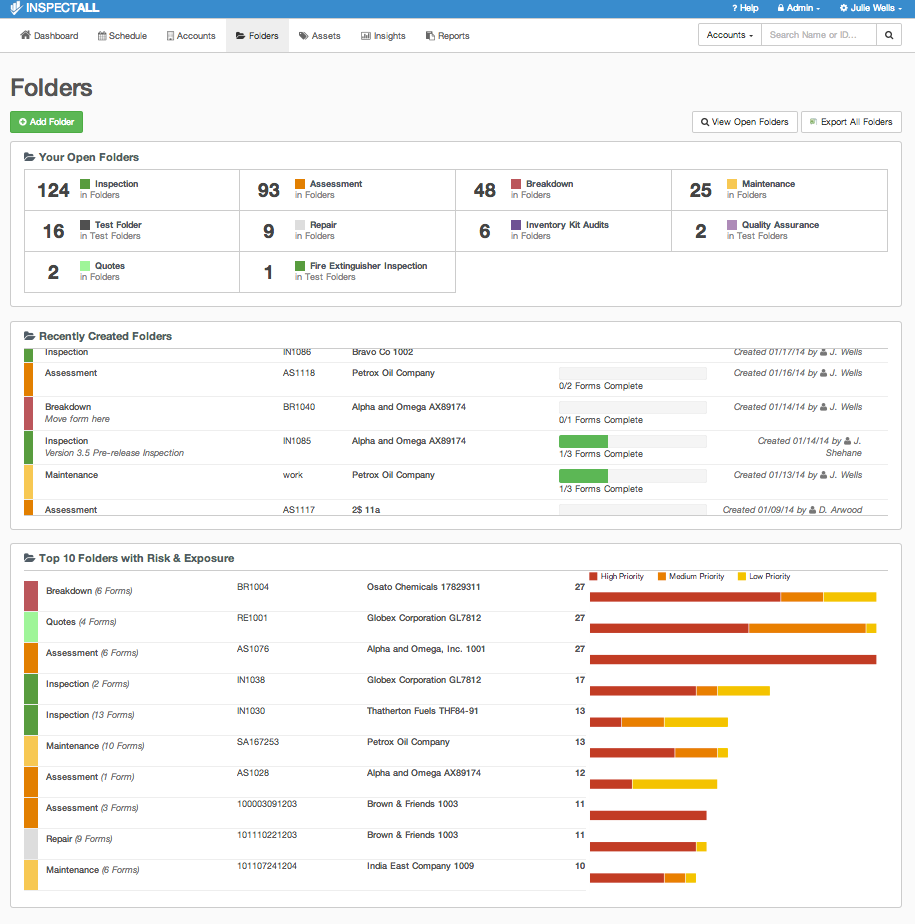Click the Dashboard home icon
This screenshot has height=924, width=915.
pyautogui.click(x=25, y=35)
